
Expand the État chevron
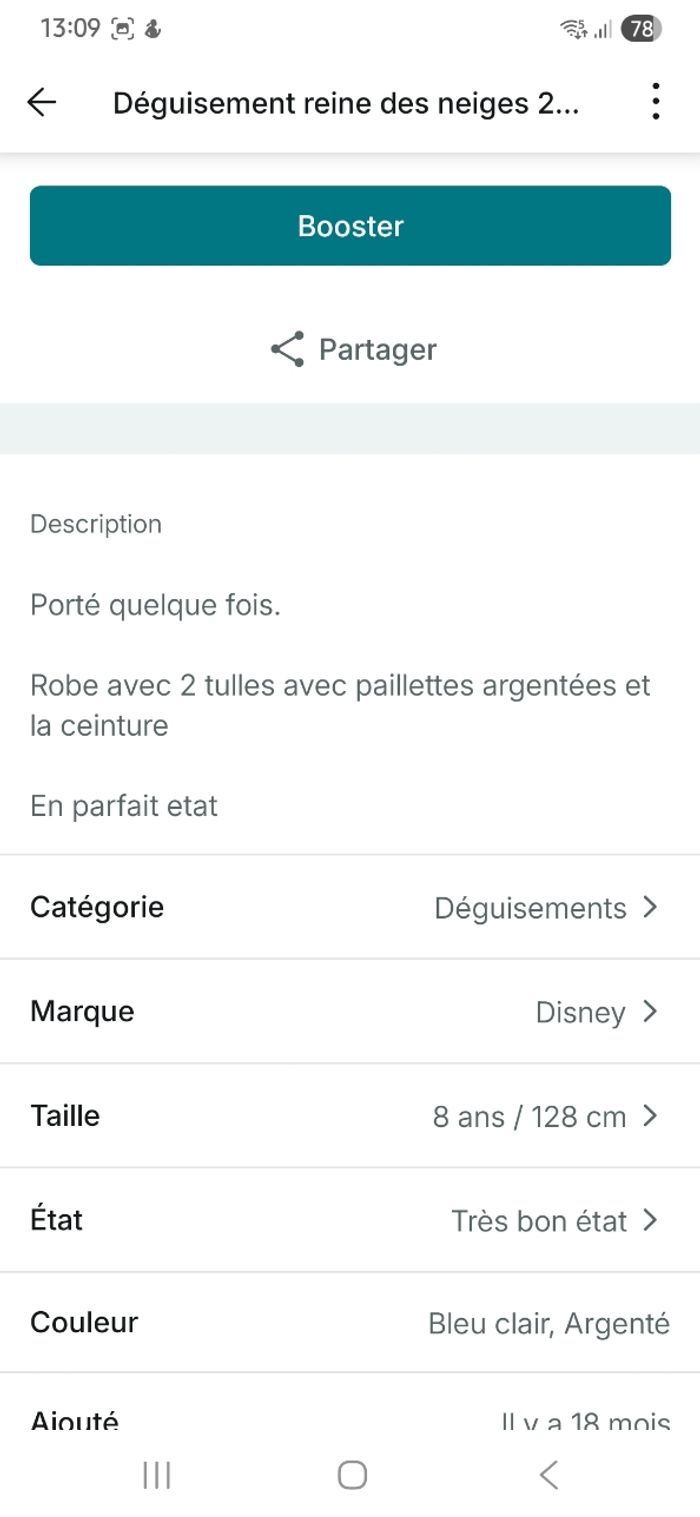650,1220
